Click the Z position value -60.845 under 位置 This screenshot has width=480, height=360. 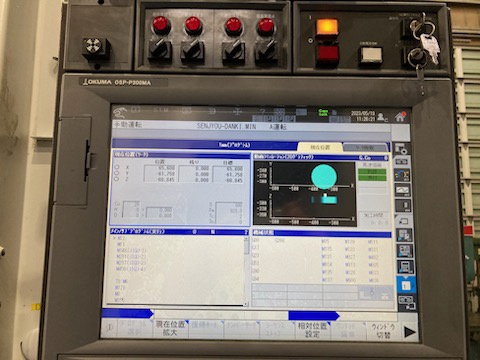166,180
